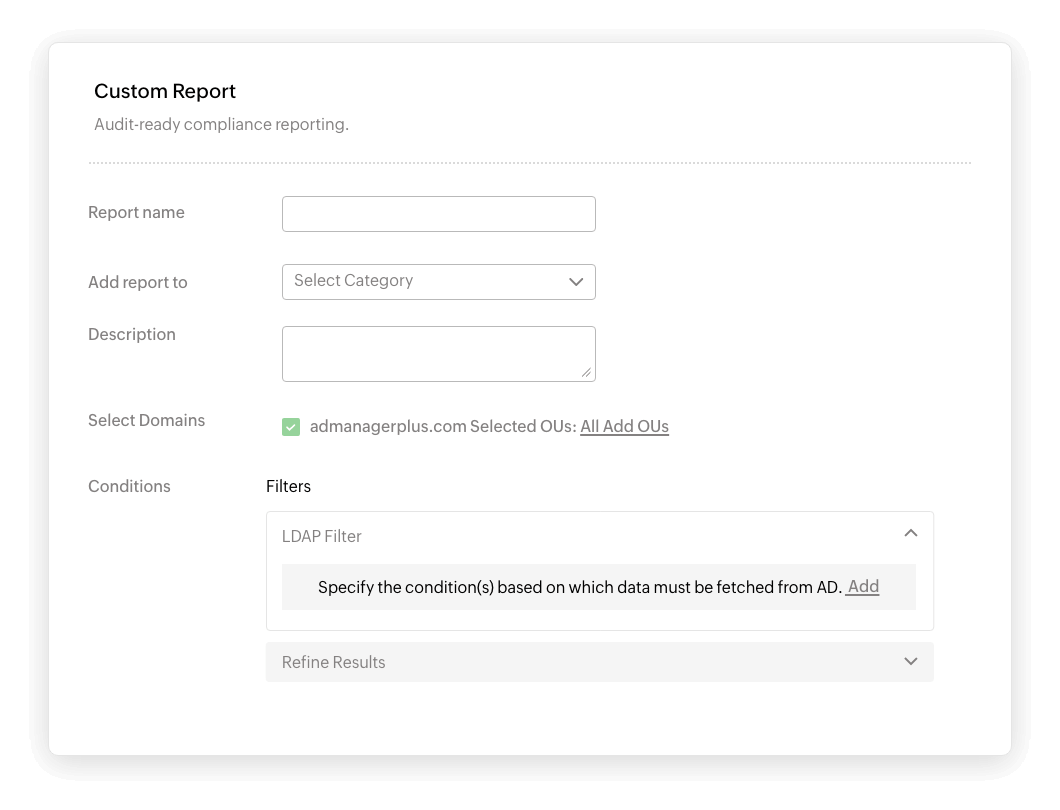Click the upward chevron icon on LDAP Filter

coord(911,534)
